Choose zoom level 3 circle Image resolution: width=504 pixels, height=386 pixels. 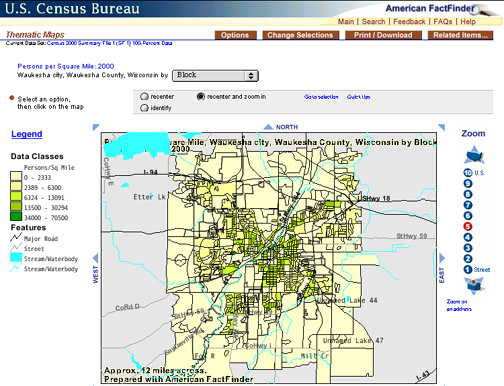click(x=468, y=248)
